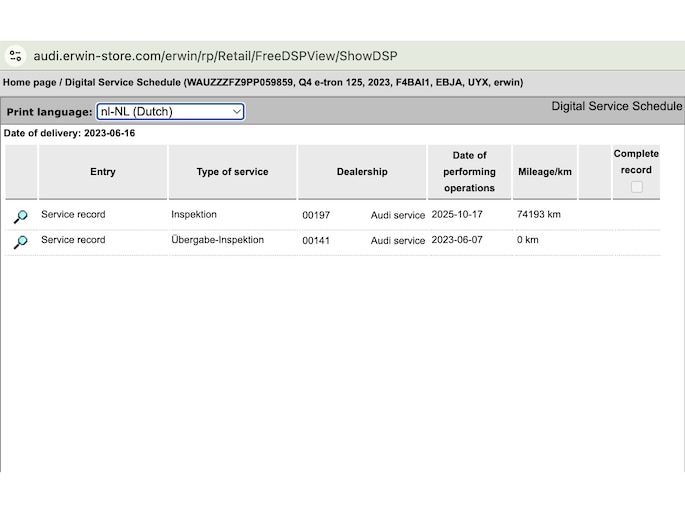Open details magnifier for Übergabe-Inspektion record
685x513 pixels.
tap(21, 241)
